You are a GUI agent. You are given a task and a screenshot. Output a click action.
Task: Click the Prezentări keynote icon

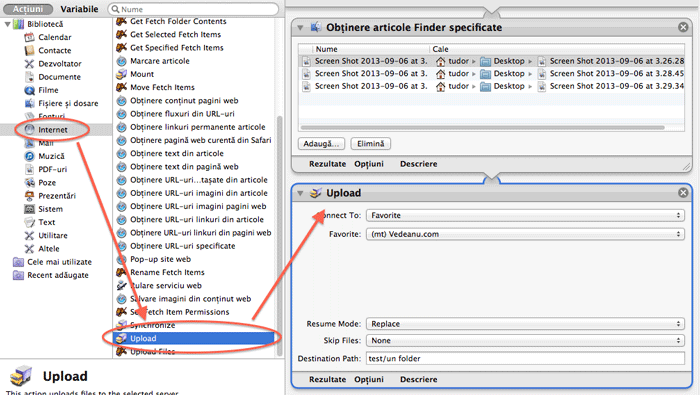29,195
